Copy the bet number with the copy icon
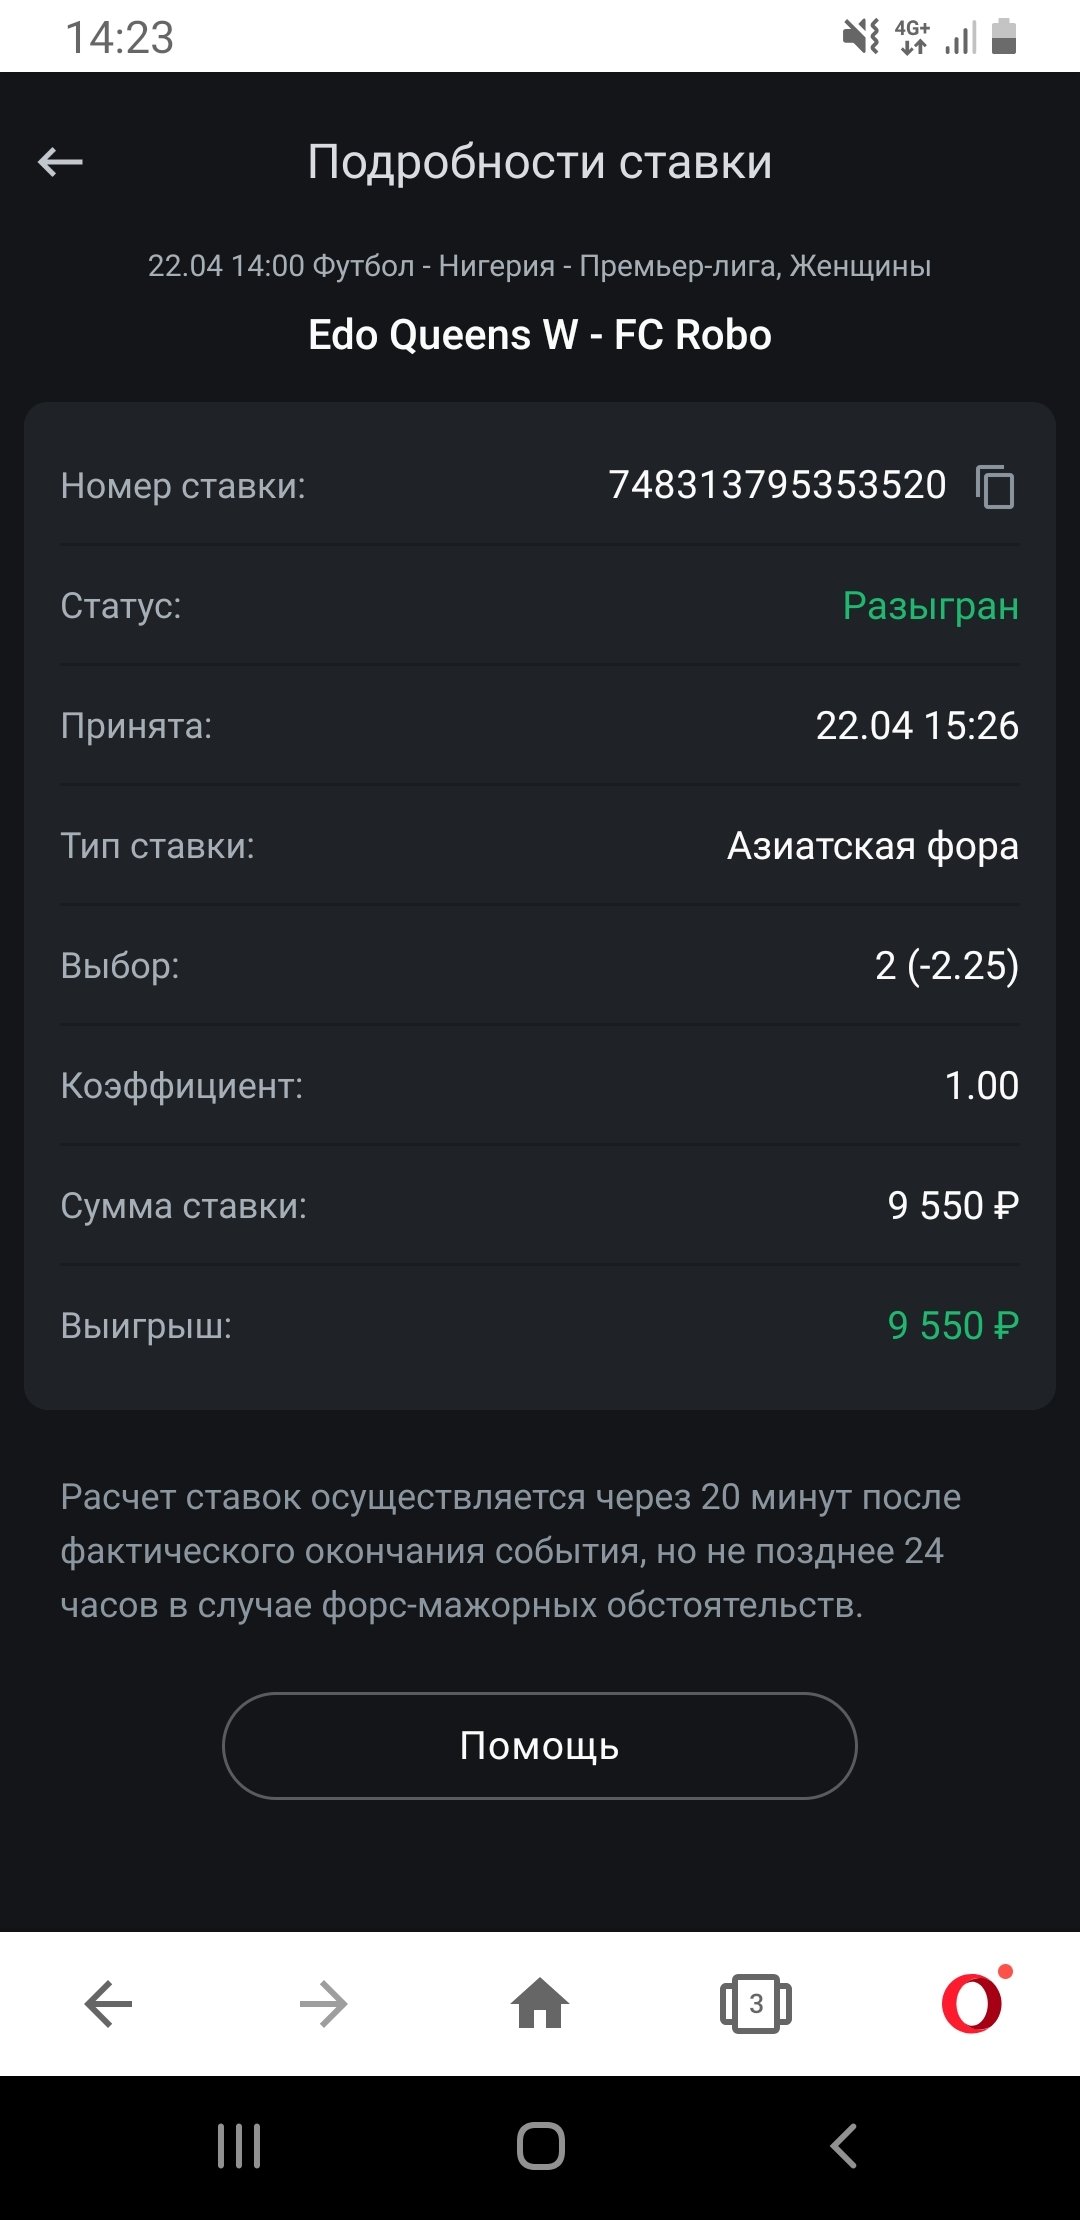This screenshot has width=1080, height=2220. click(995, 487)
